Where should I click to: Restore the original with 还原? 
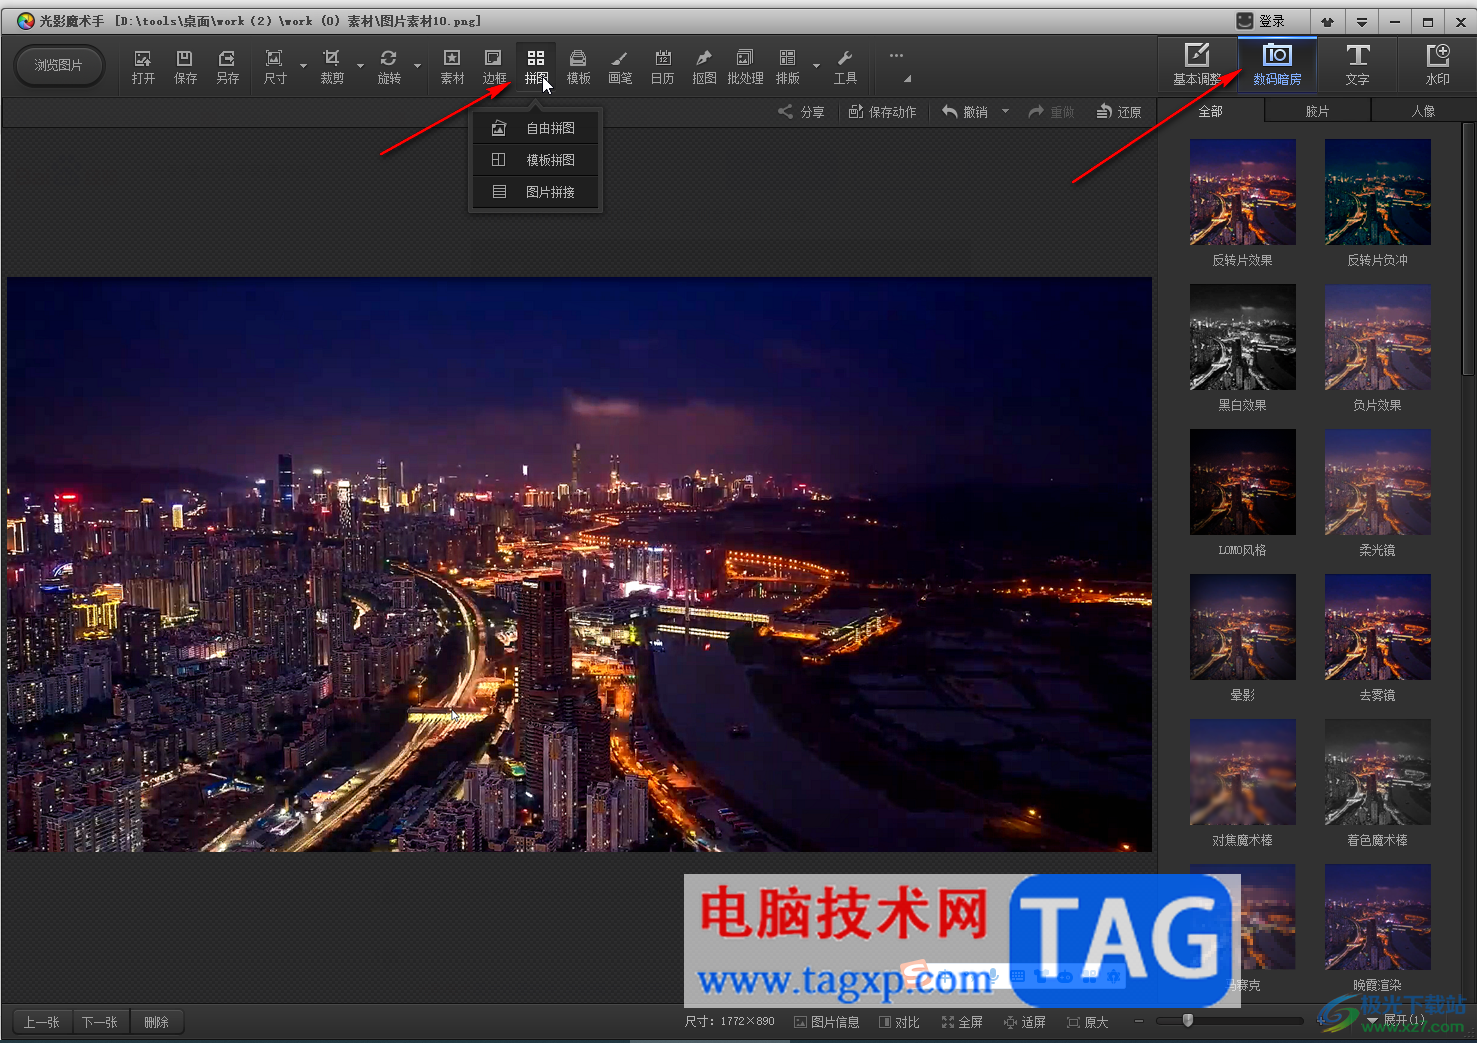pyautogui.click(x=1119, y=112)
